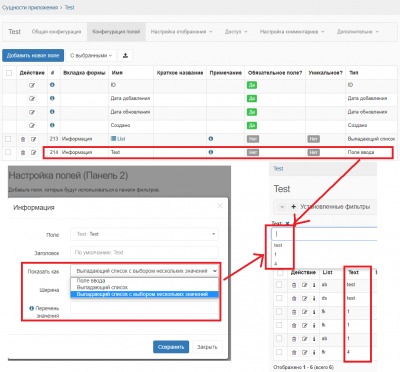Open the Доступ dropdown menu
This screenshot has height=372, width=400.
coord(236,32)
